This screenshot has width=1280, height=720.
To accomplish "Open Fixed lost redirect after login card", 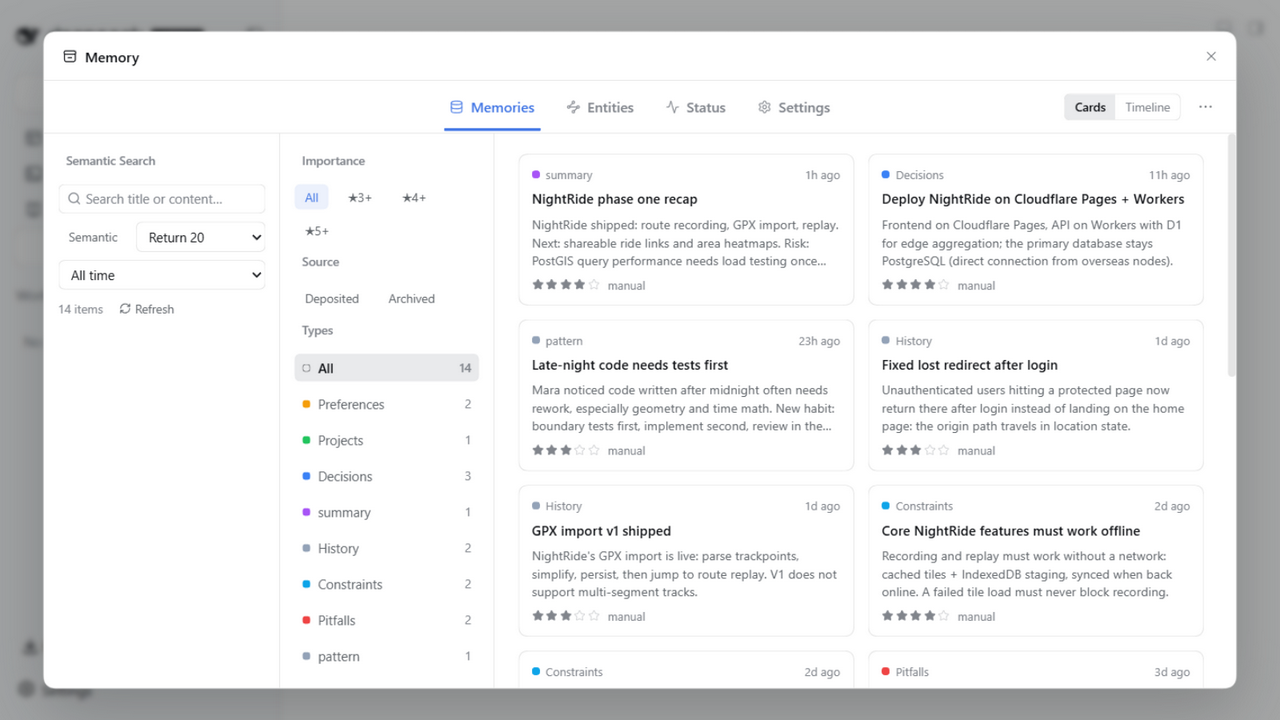I will (x=1036, y=395).
